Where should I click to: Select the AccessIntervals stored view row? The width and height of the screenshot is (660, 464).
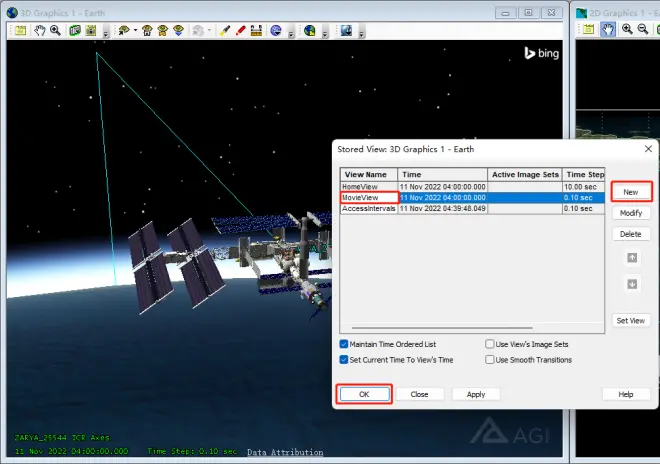pos(472,208)
